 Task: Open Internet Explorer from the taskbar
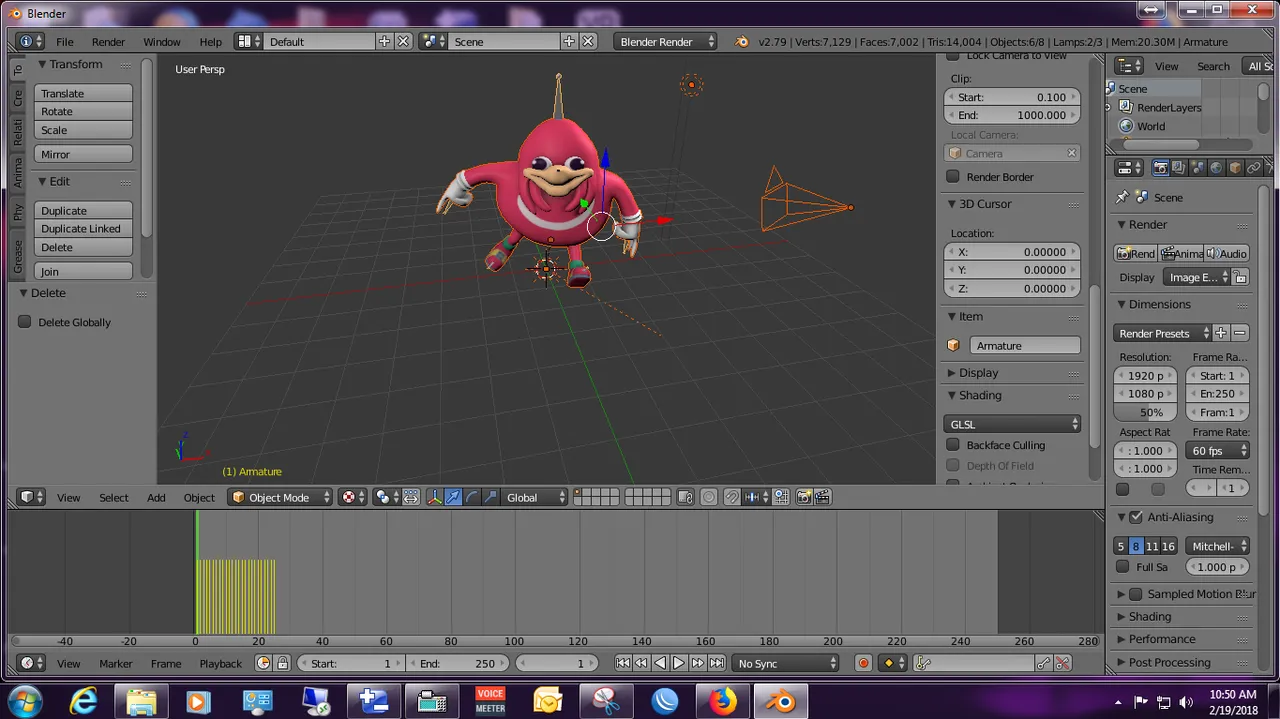coord(84,701)
